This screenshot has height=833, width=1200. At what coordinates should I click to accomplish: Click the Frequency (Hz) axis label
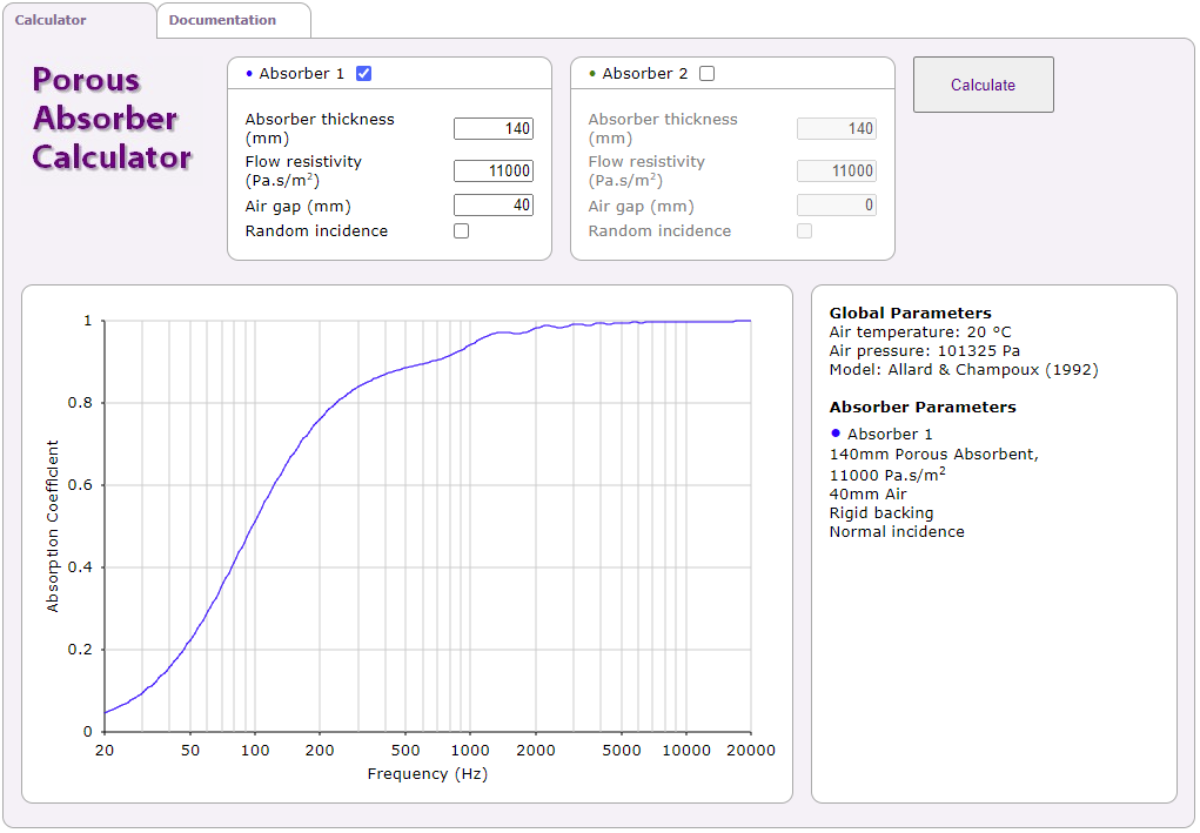[x=427, y=774]
